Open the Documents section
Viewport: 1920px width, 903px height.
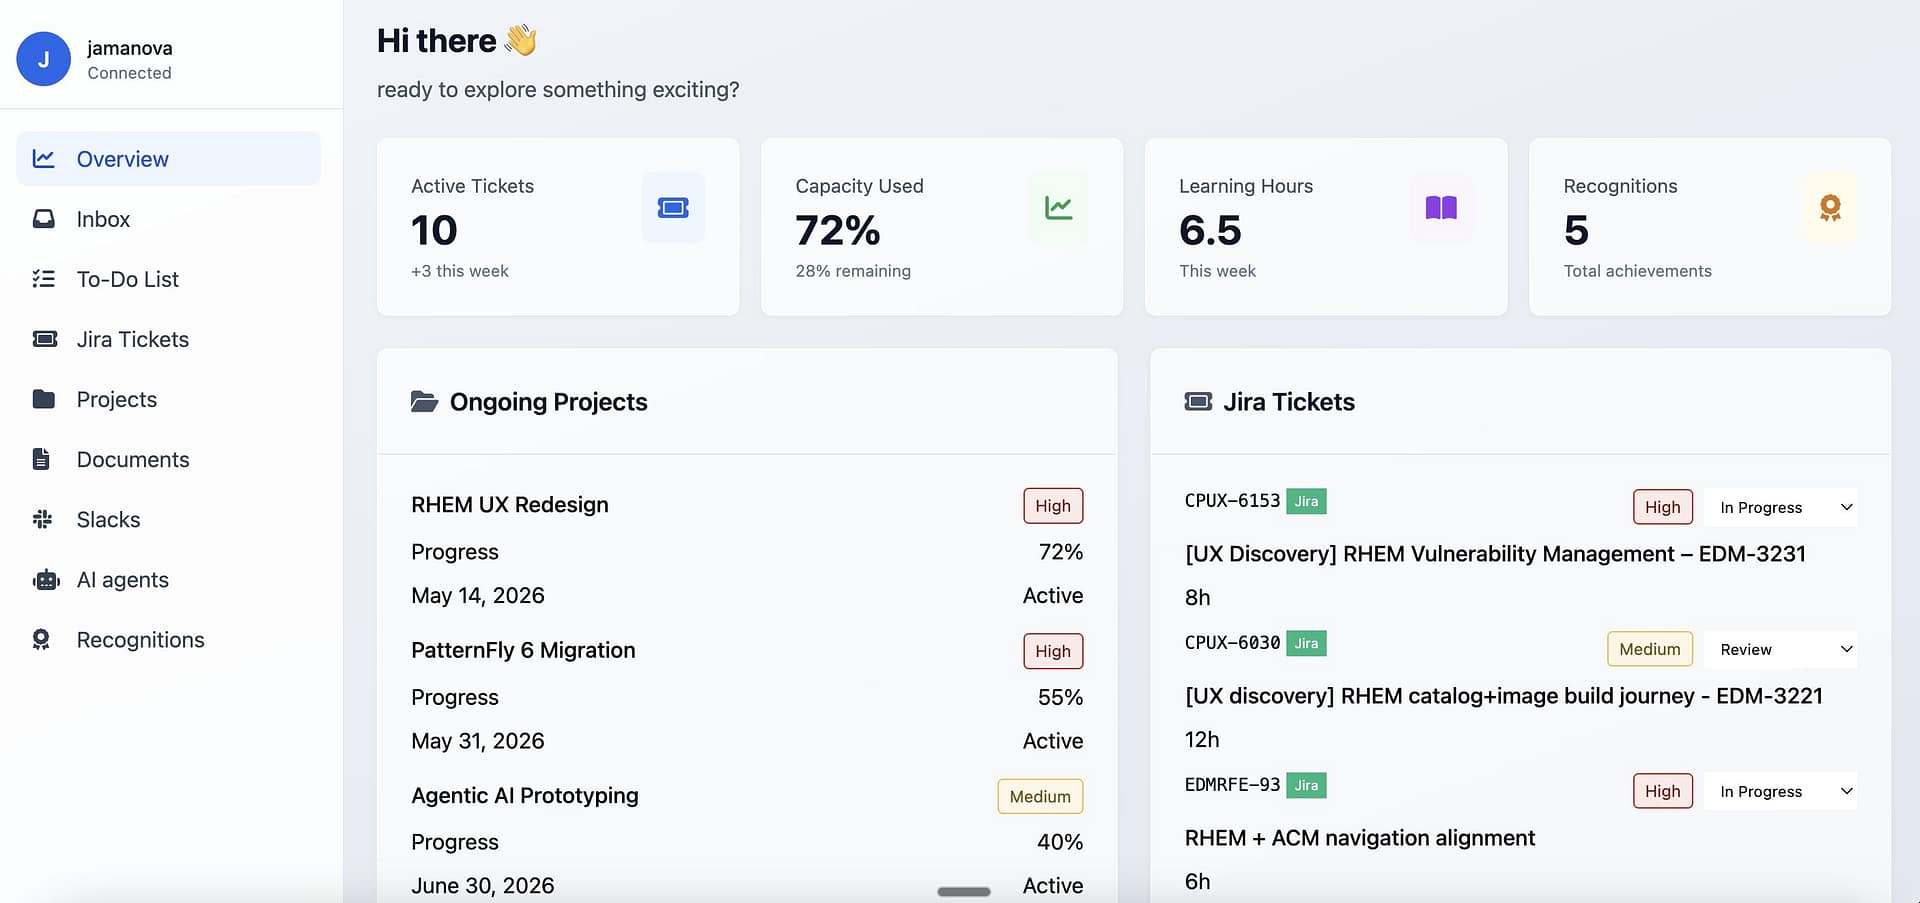point(132,459)
